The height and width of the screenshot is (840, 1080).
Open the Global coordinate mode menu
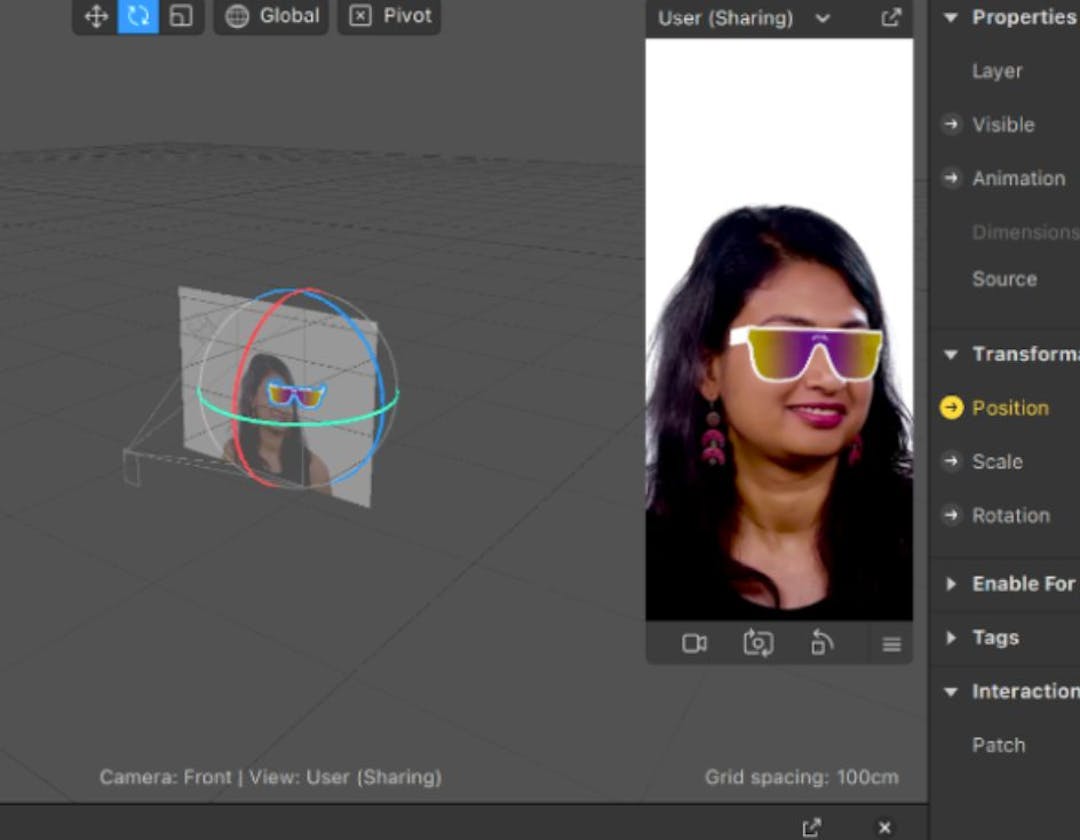(x=270, y=16)
